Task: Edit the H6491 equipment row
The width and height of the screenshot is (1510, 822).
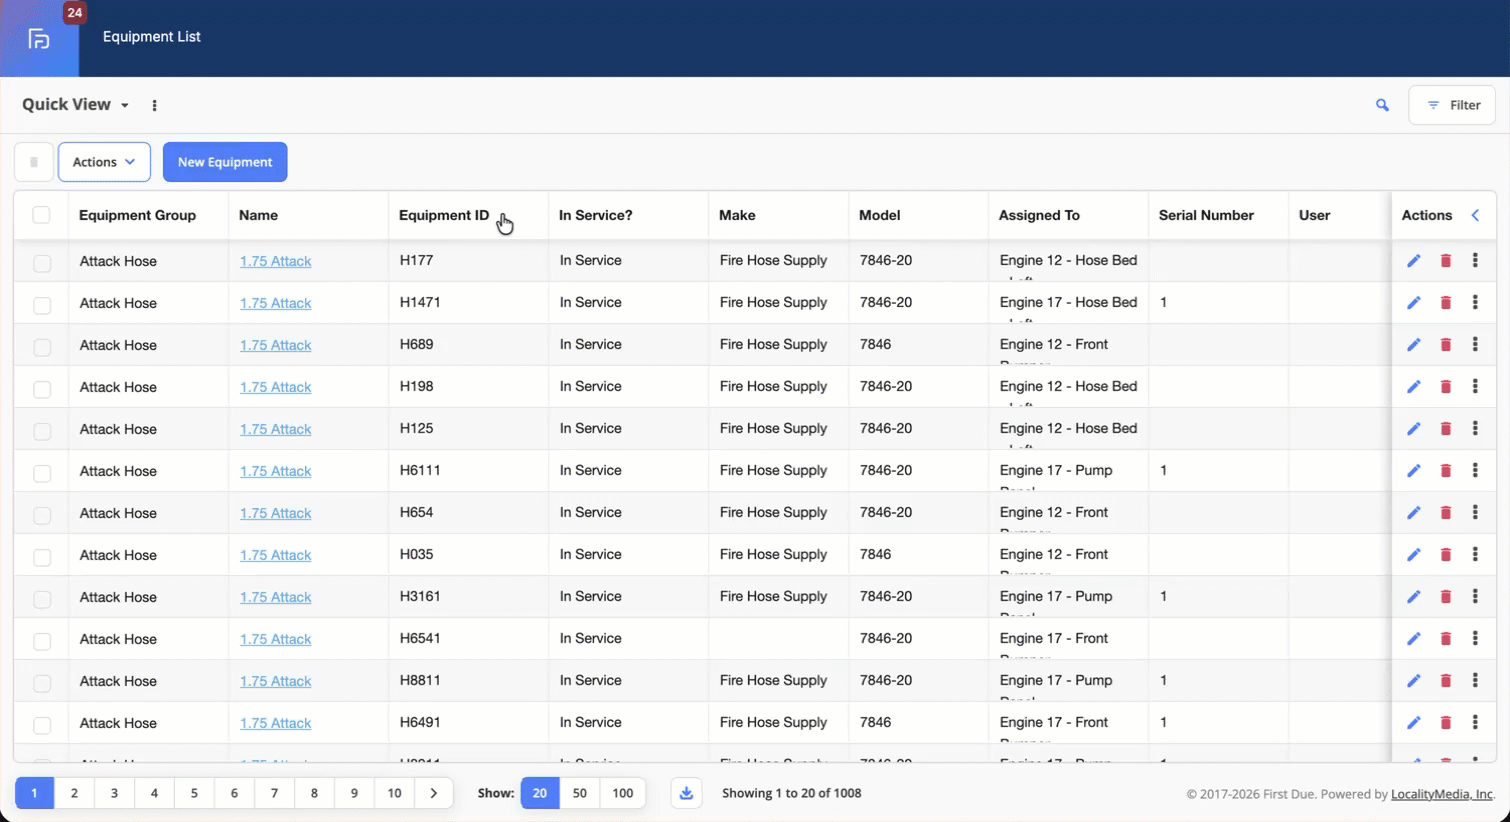Action: tap(1413, 723)
